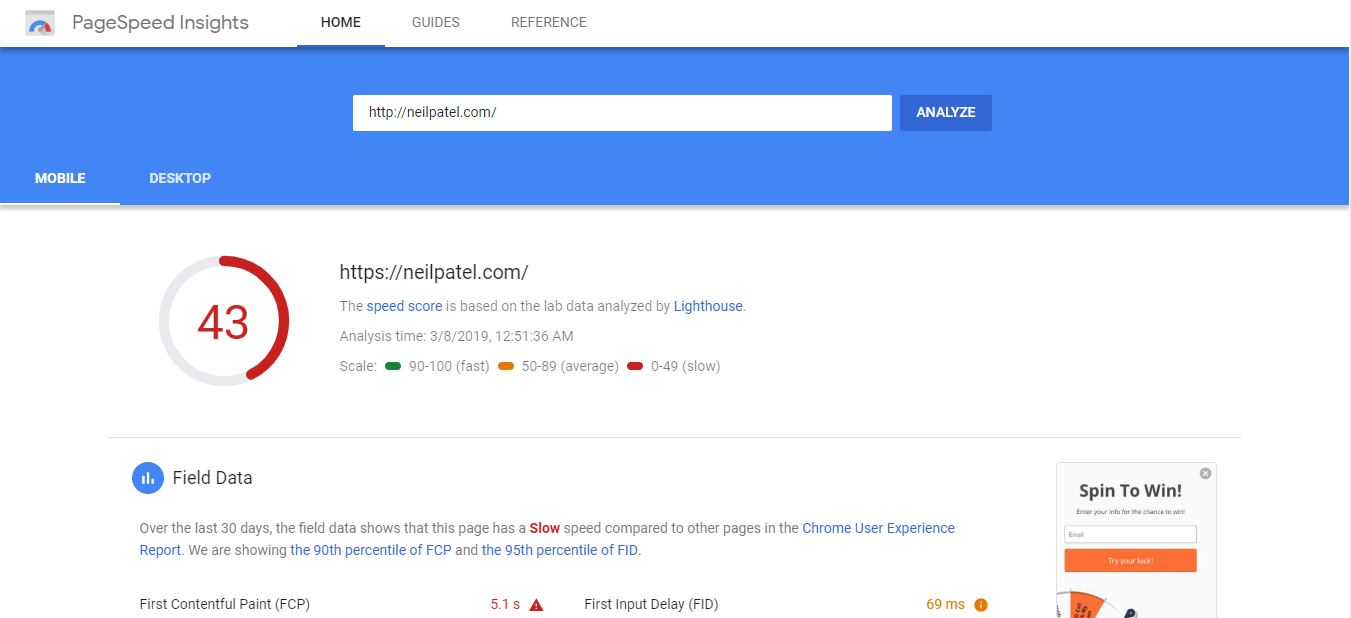The image size is (1351, 618).
Task: Click the First Input Delay (FID) label
Action: pyautogui.click(x=651, y=604)
